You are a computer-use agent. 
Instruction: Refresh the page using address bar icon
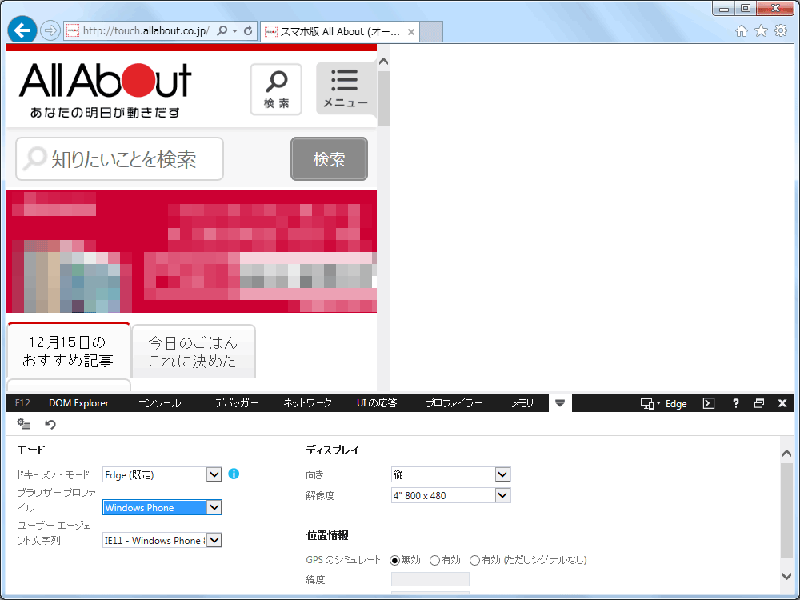[248, 31]
